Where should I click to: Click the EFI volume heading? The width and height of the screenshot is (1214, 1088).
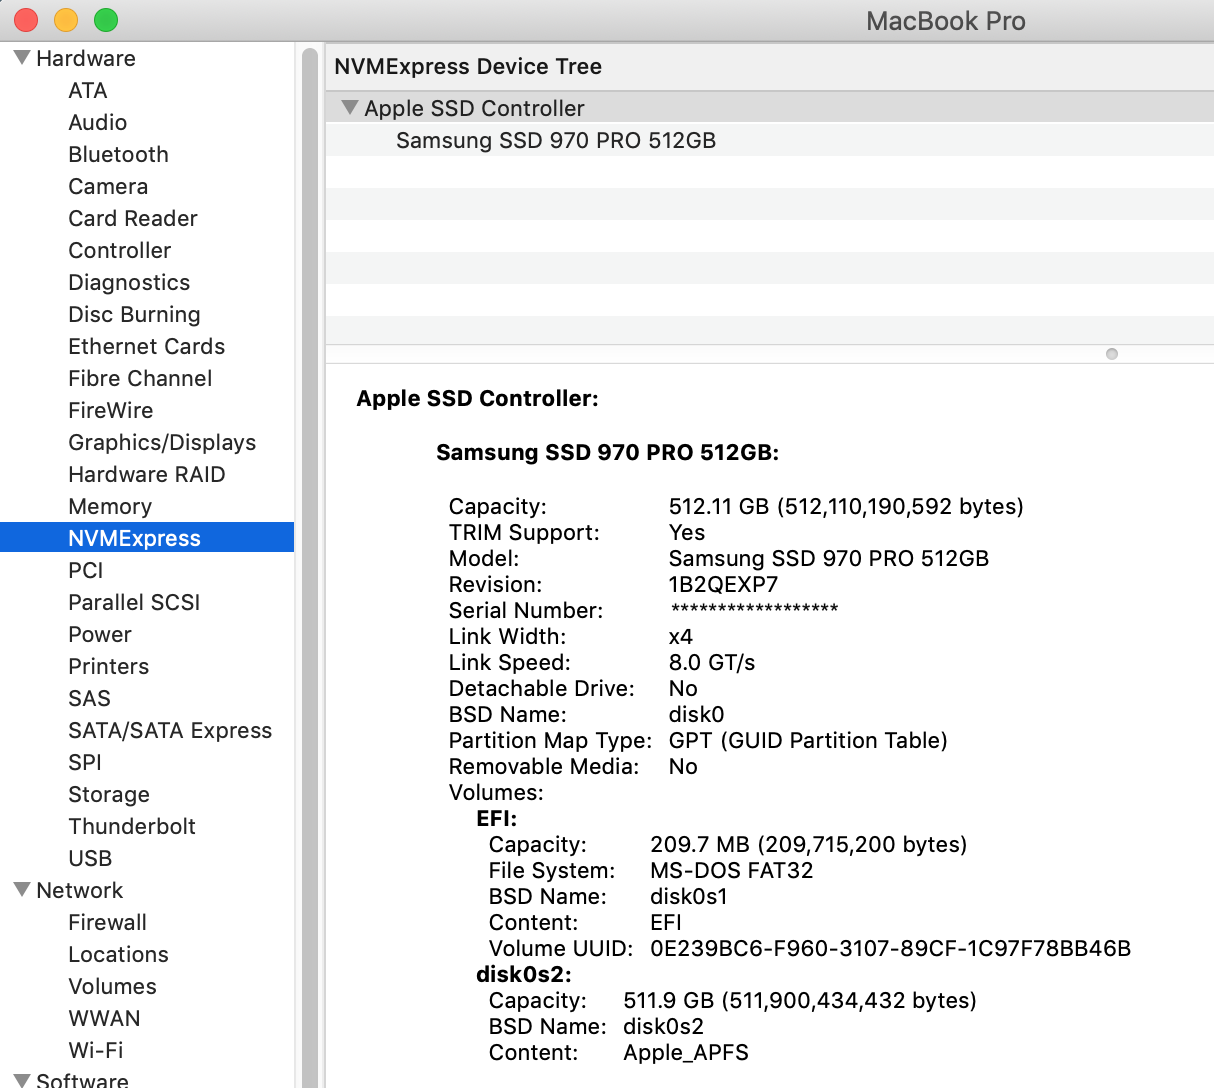pyautogui.click(x=497, y=818)
